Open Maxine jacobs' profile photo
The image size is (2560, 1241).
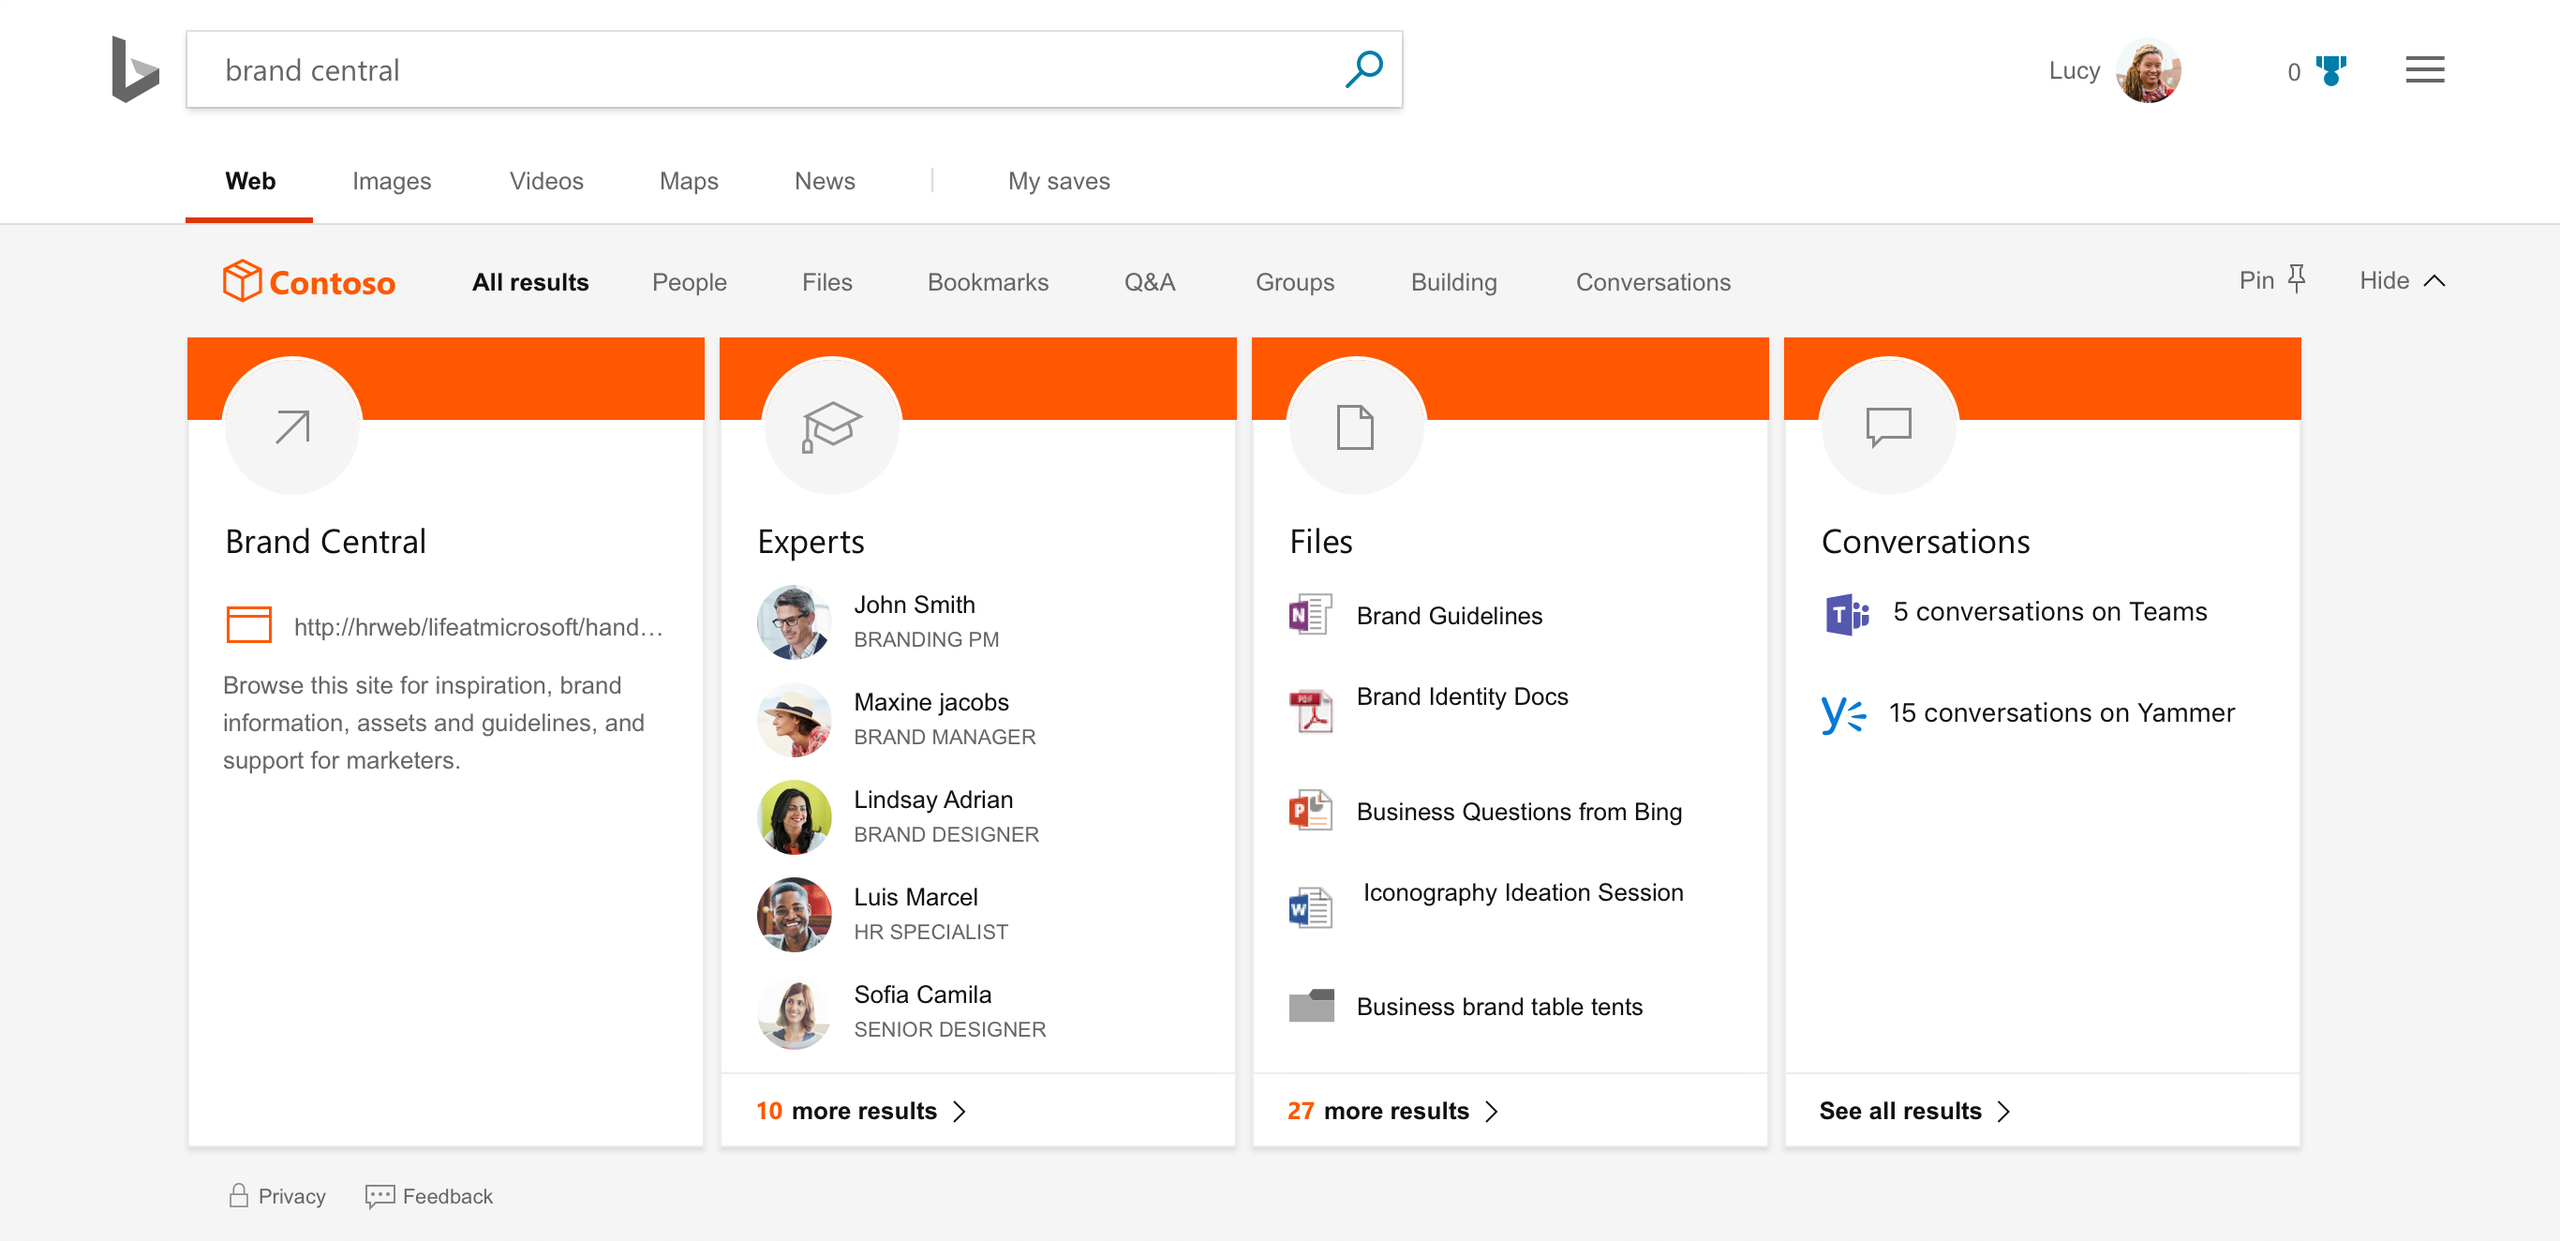[794, 720]
